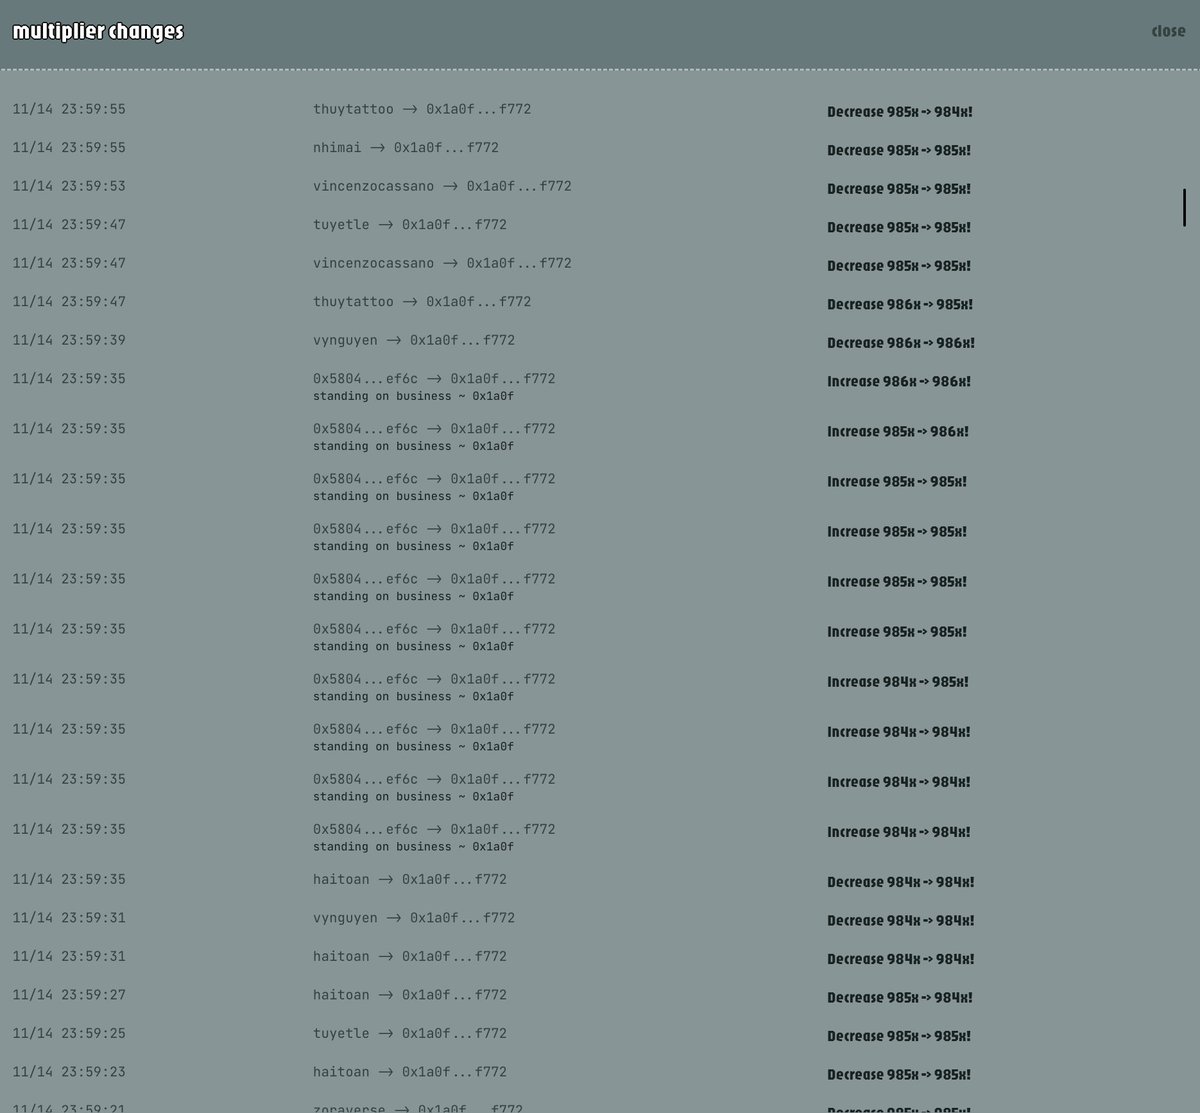Click haitoan in the 23:59:31 row
This screenshot has width=1200, height=1113.
point(341,957)
